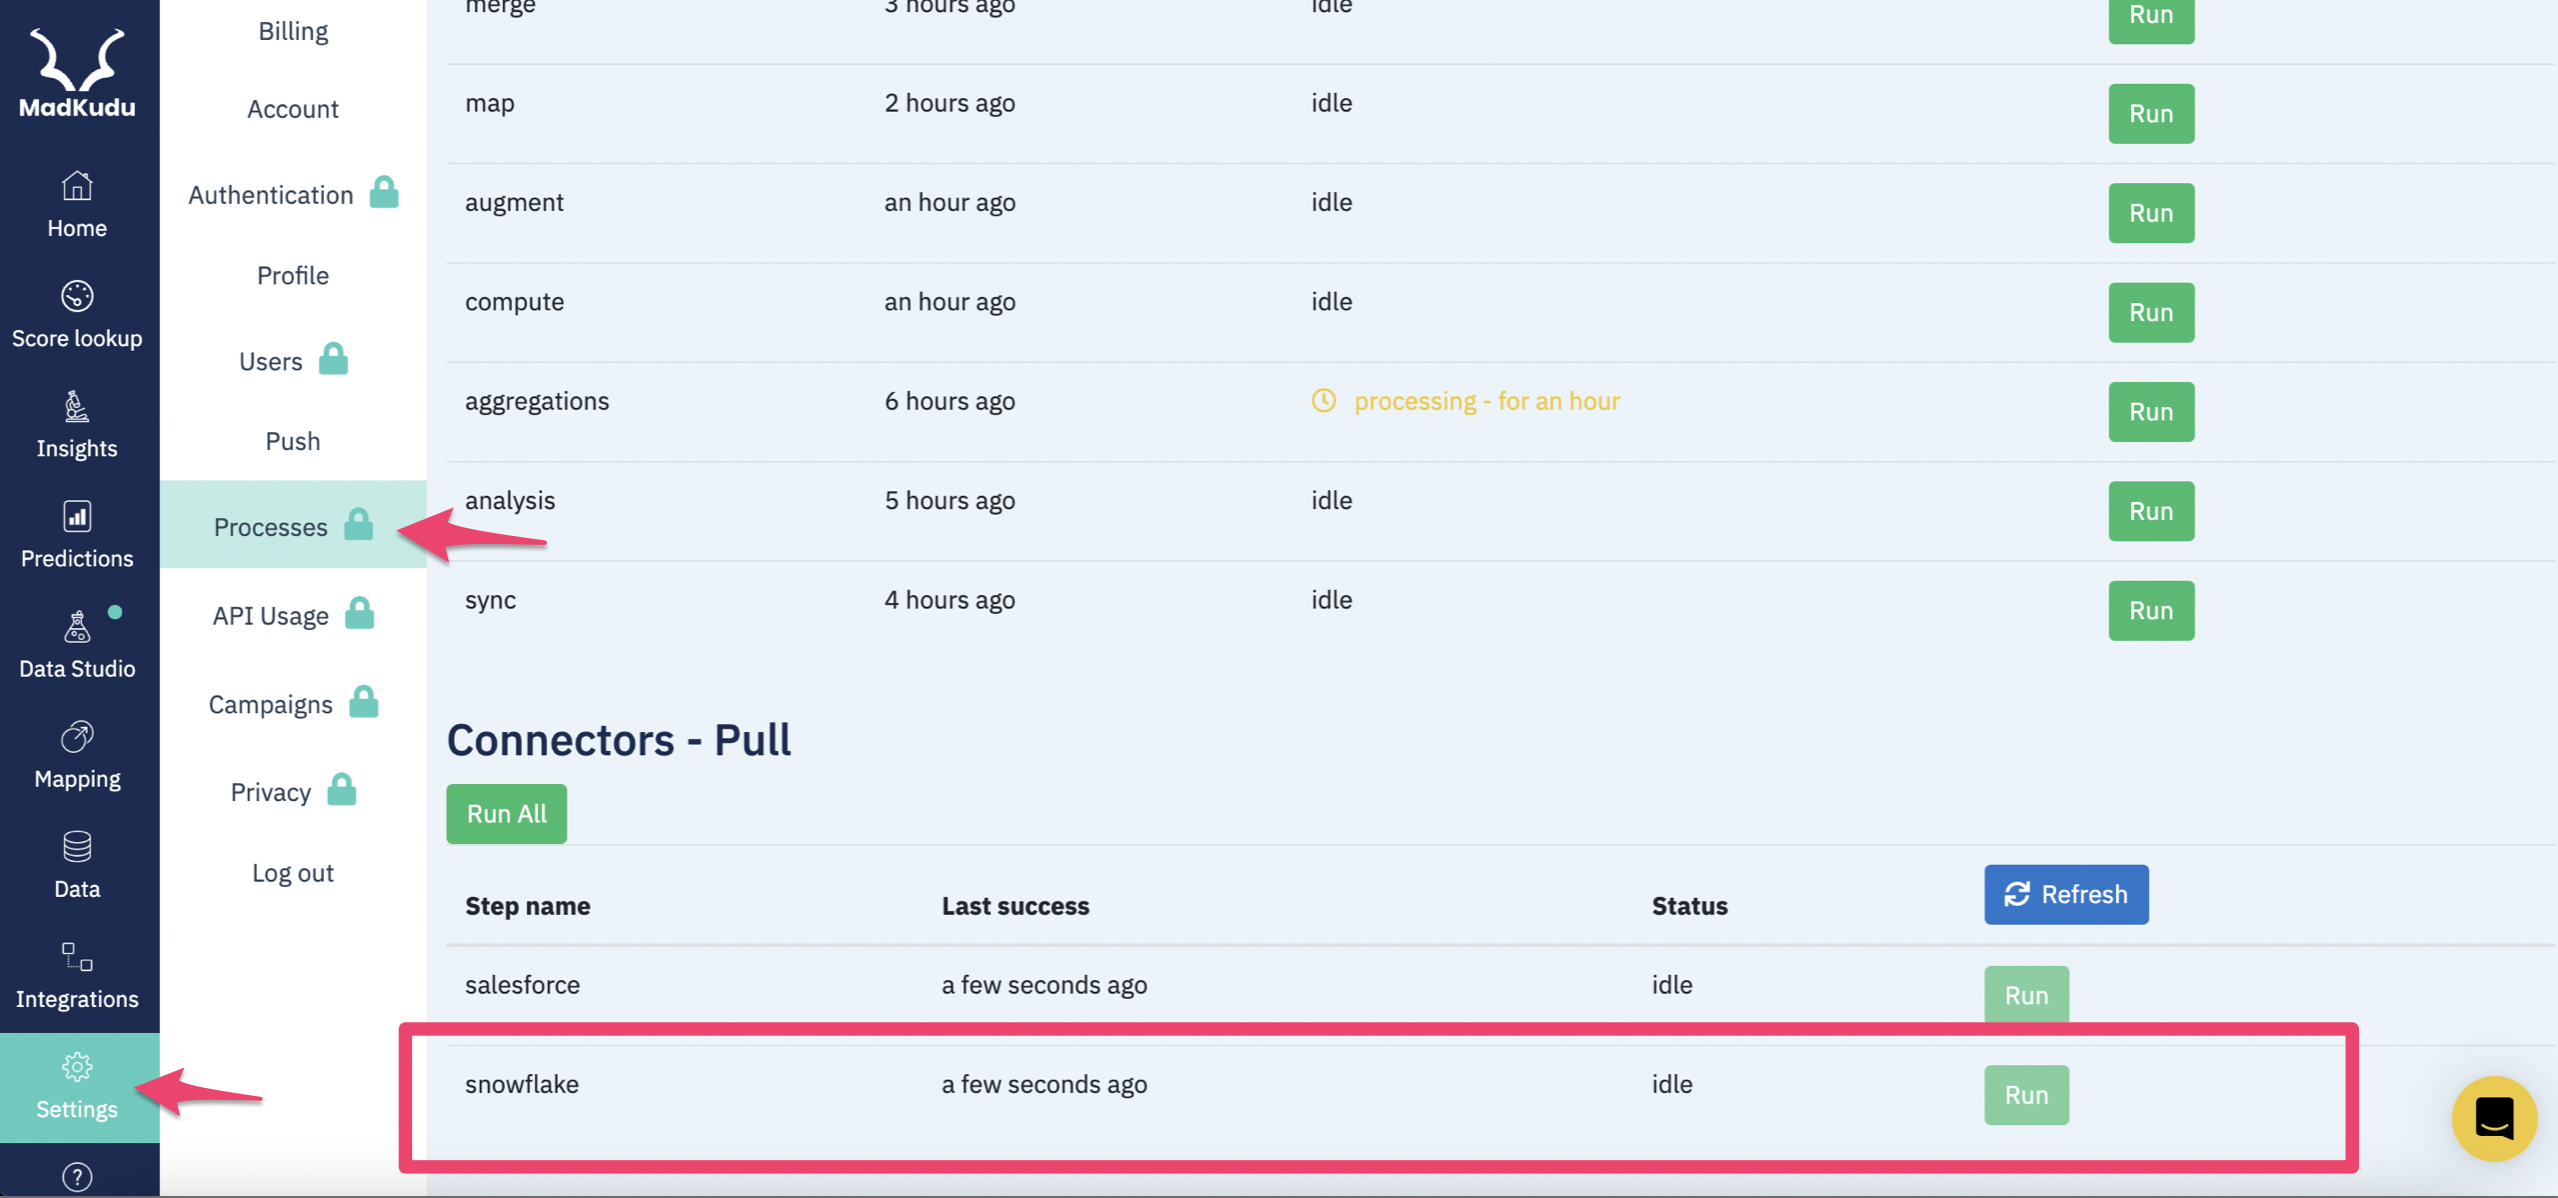Open Score lookup gauge icon
2558x1198 pixels.
tap(77, 296)
